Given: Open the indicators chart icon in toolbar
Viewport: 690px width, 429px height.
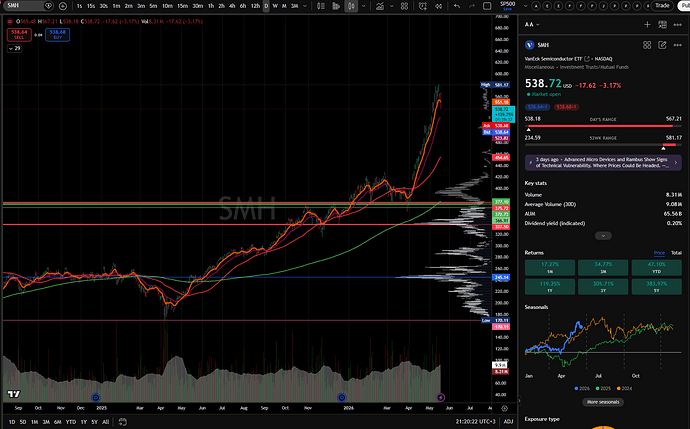Looking at the screenshot, I should pyautogui.click(x=379, y=6).
